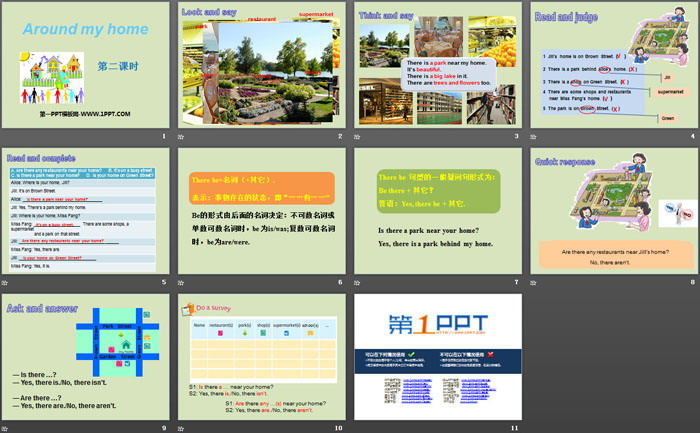The image size is (700, 433).
Task: Select the 'Do a survey' table slide
Action: coord(261,356)
